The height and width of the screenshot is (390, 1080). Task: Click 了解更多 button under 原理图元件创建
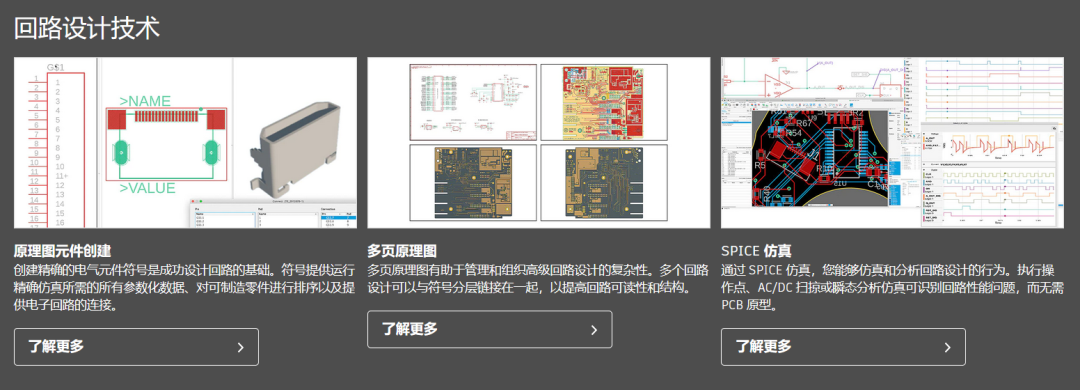click(136, 347)
